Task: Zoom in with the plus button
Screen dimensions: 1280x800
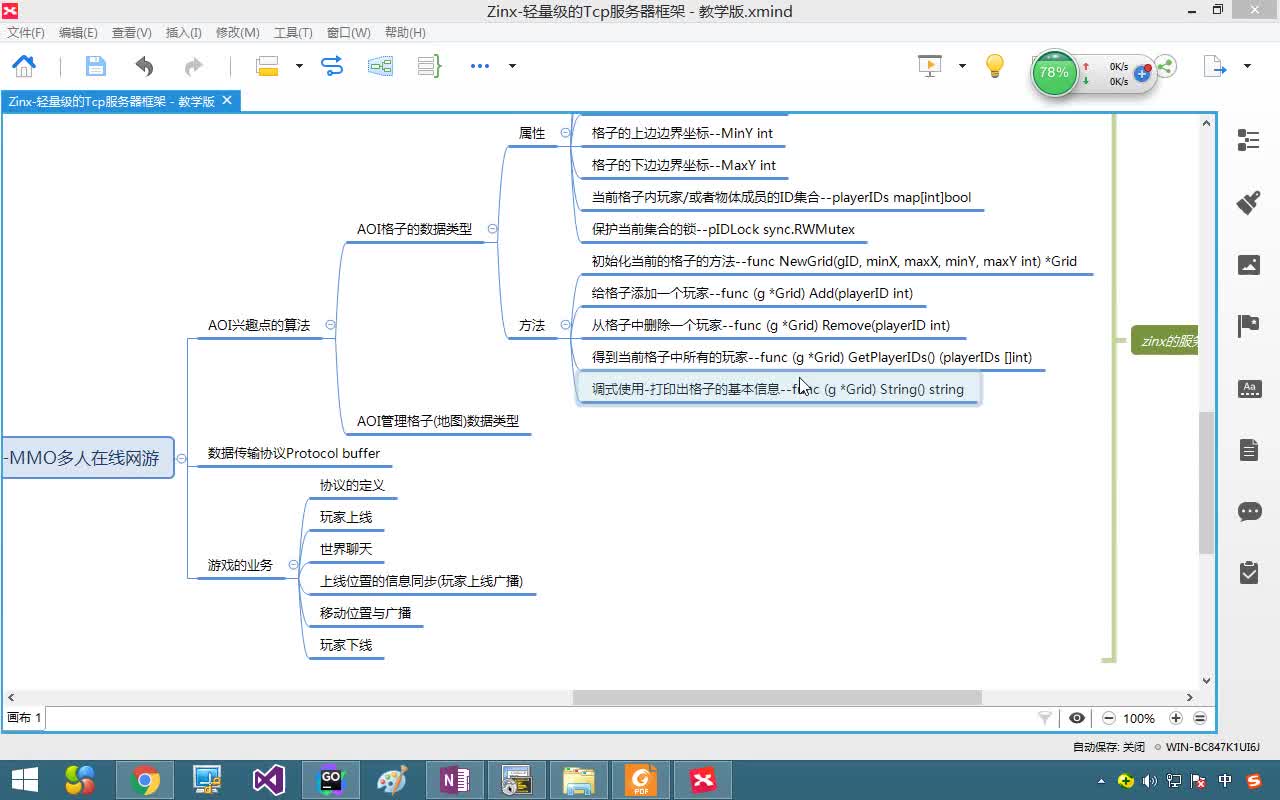Action: [x=1176, y=718]
